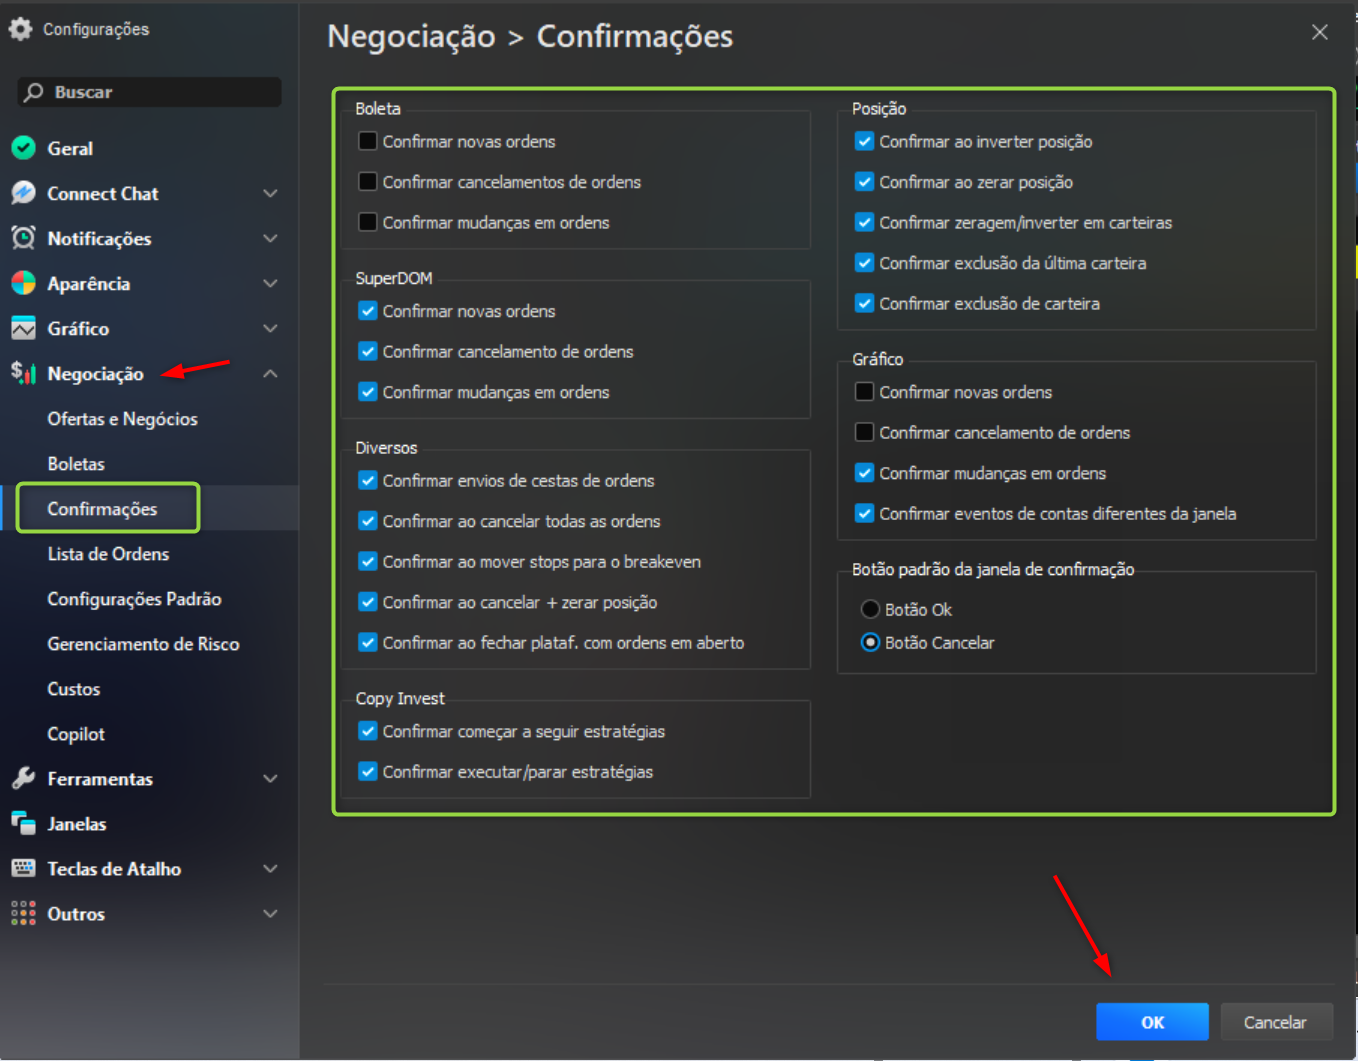Toggle confirmar envios de cestas de ordens

(368, 480)
